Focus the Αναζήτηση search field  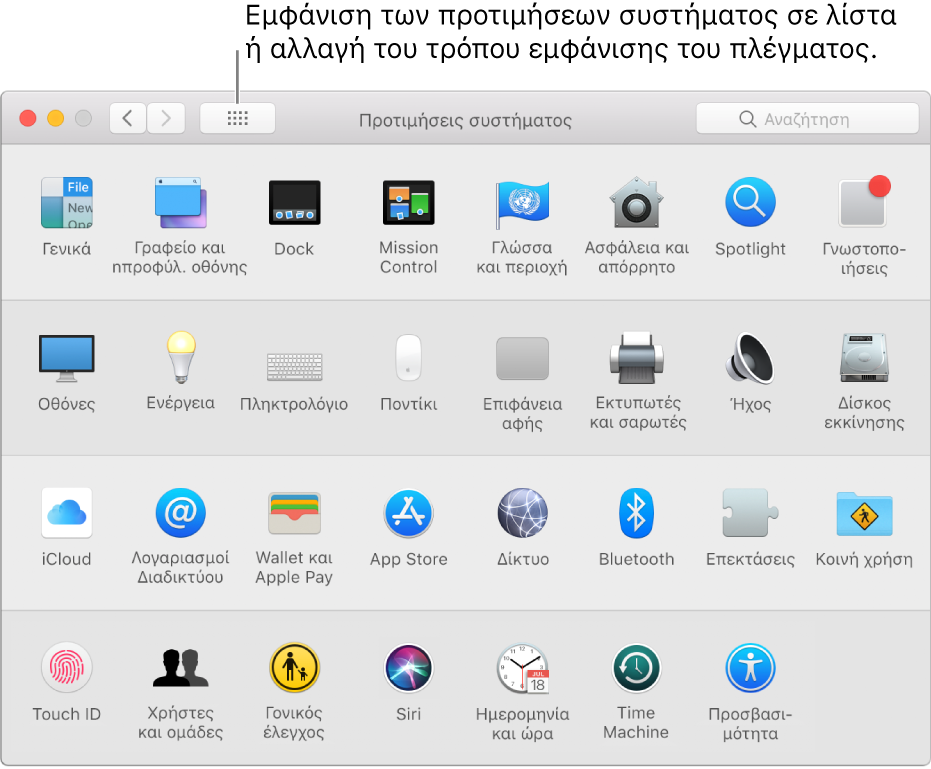(808, 119)
